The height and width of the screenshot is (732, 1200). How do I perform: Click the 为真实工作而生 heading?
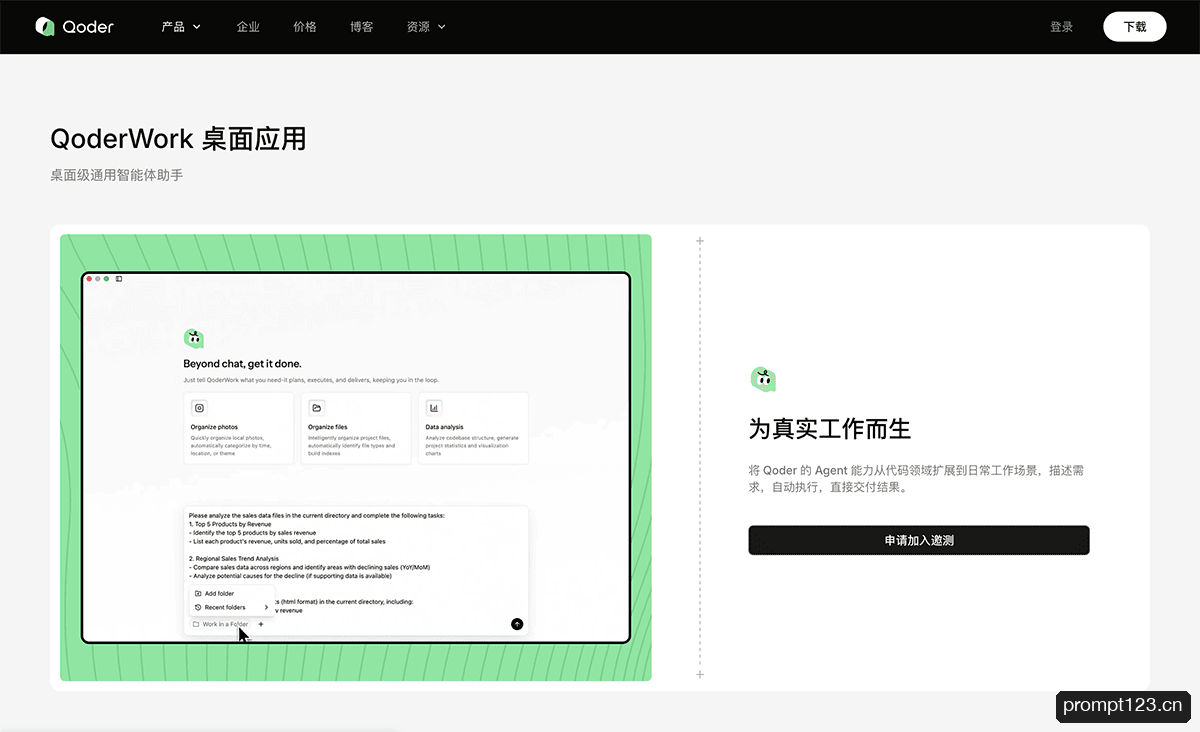pyautogui.click(x=830, y=430)
